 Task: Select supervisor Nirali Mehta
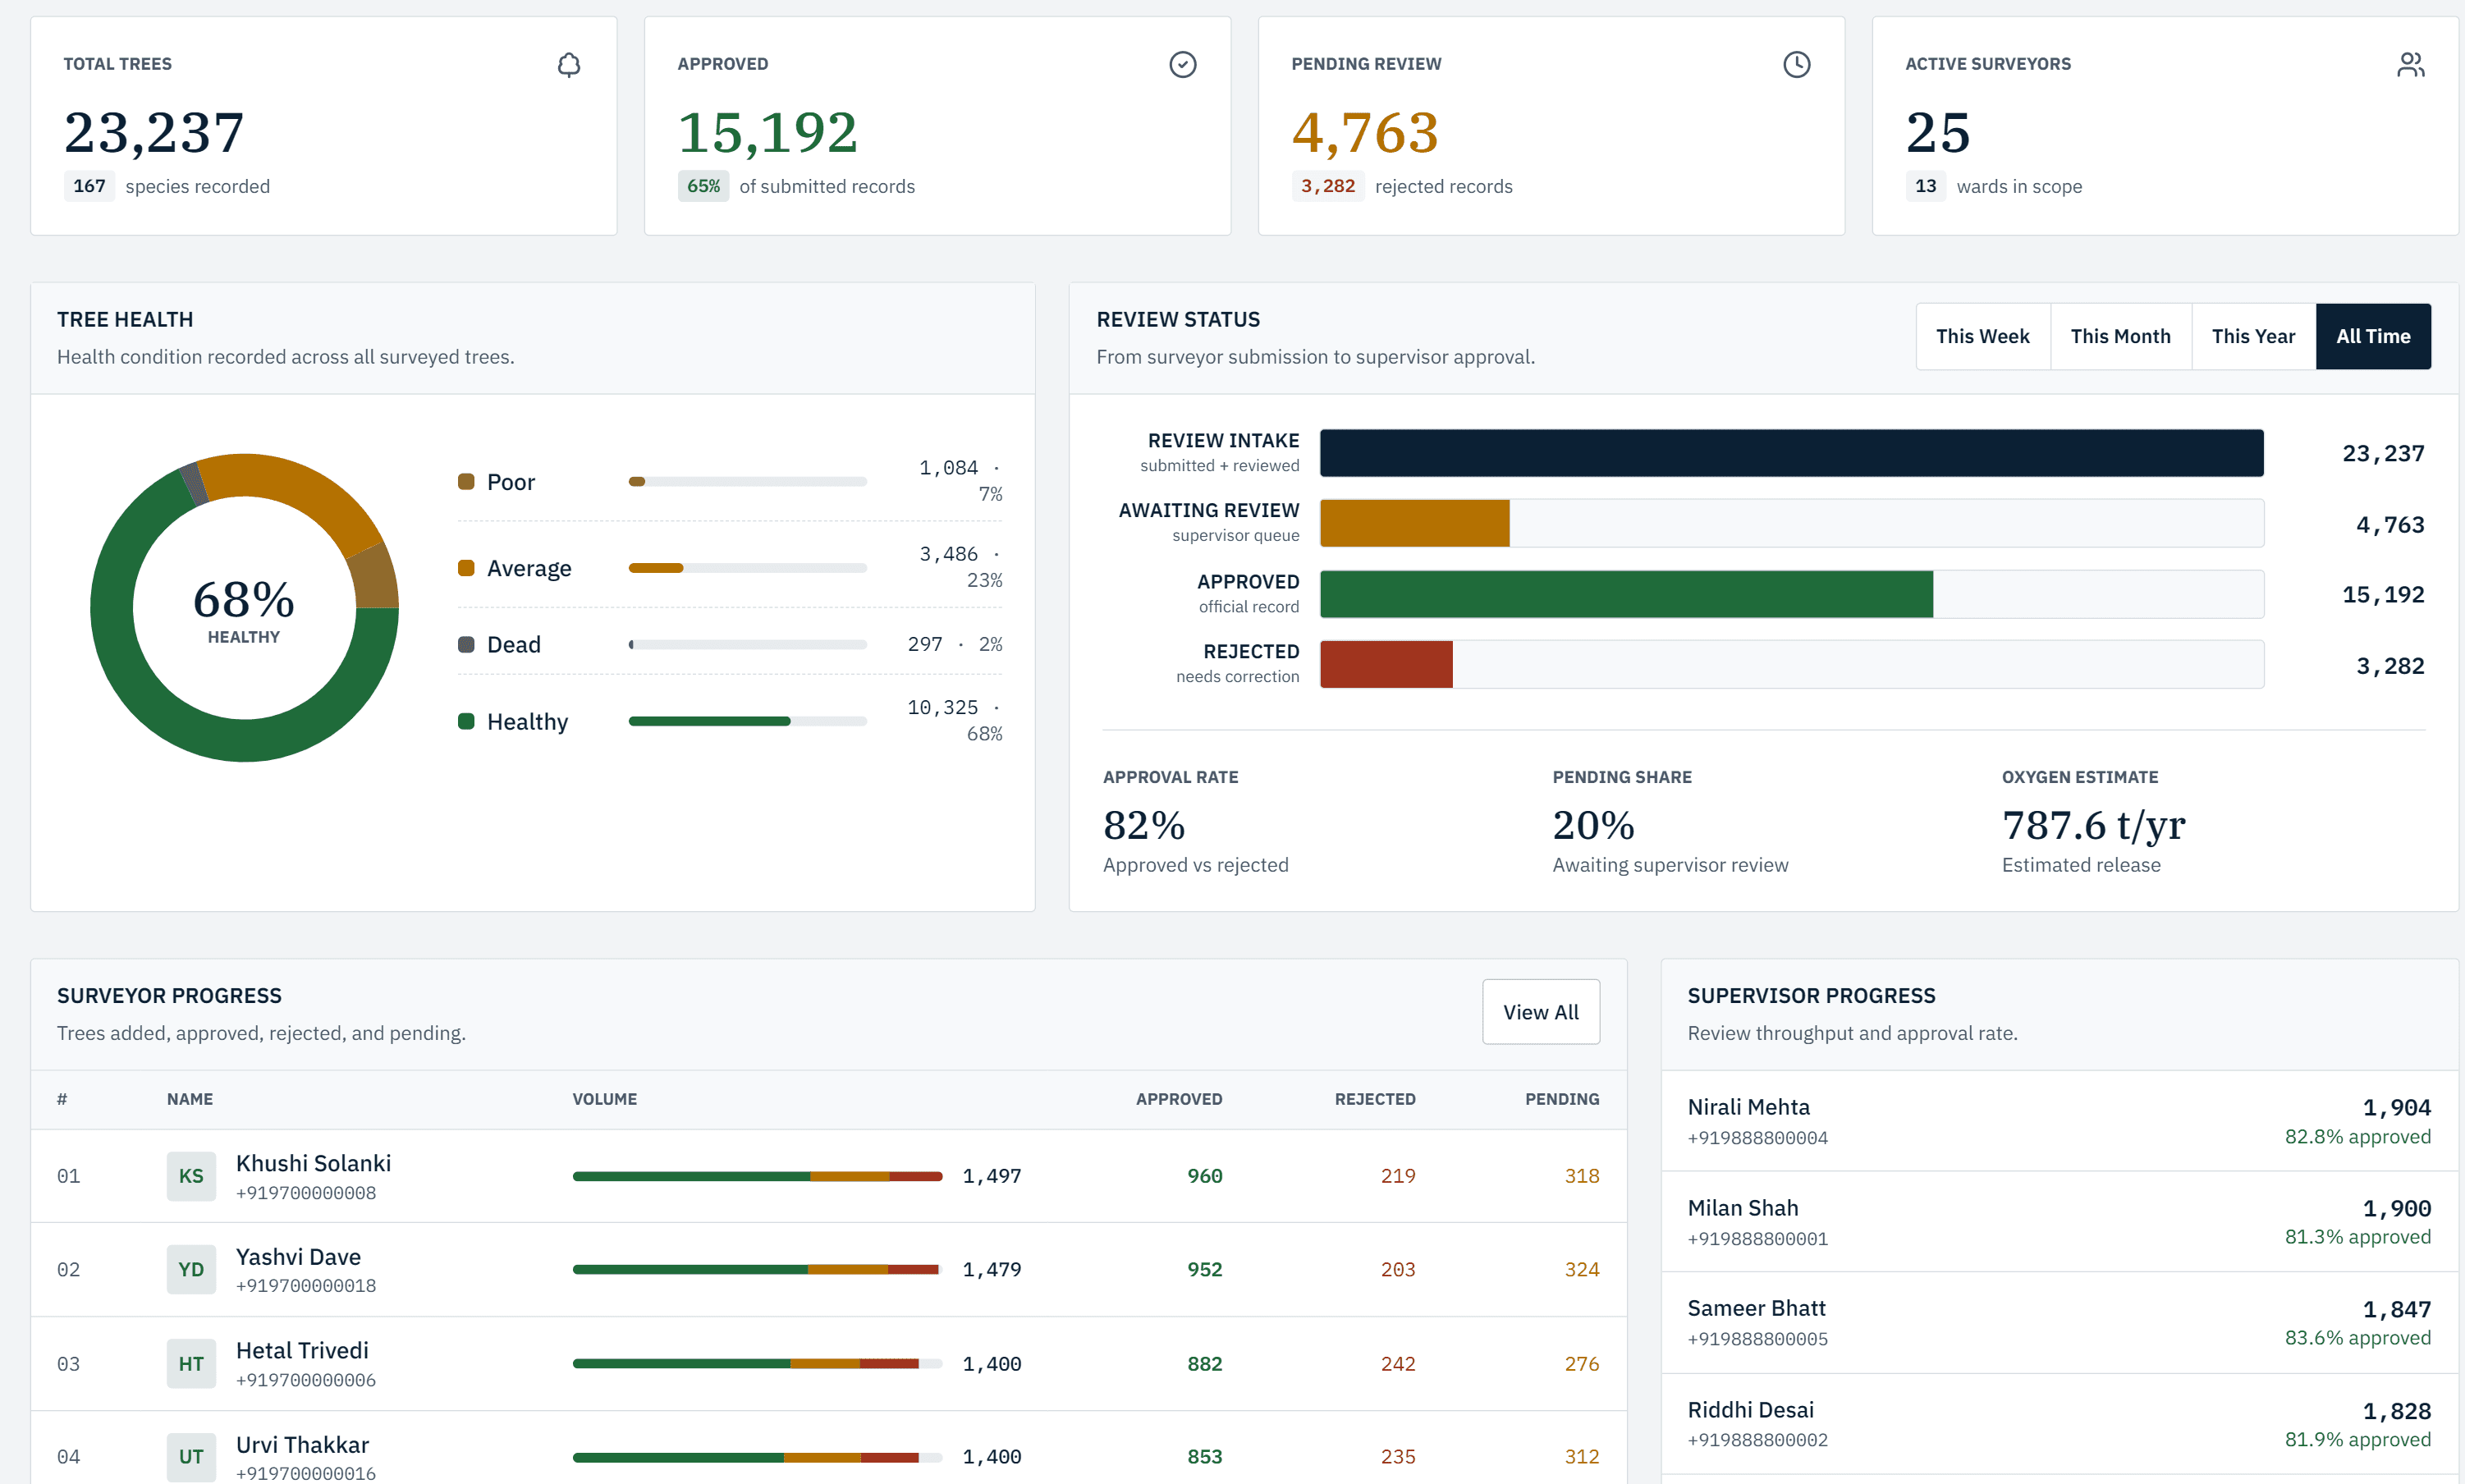[x=2059, y=1121]
